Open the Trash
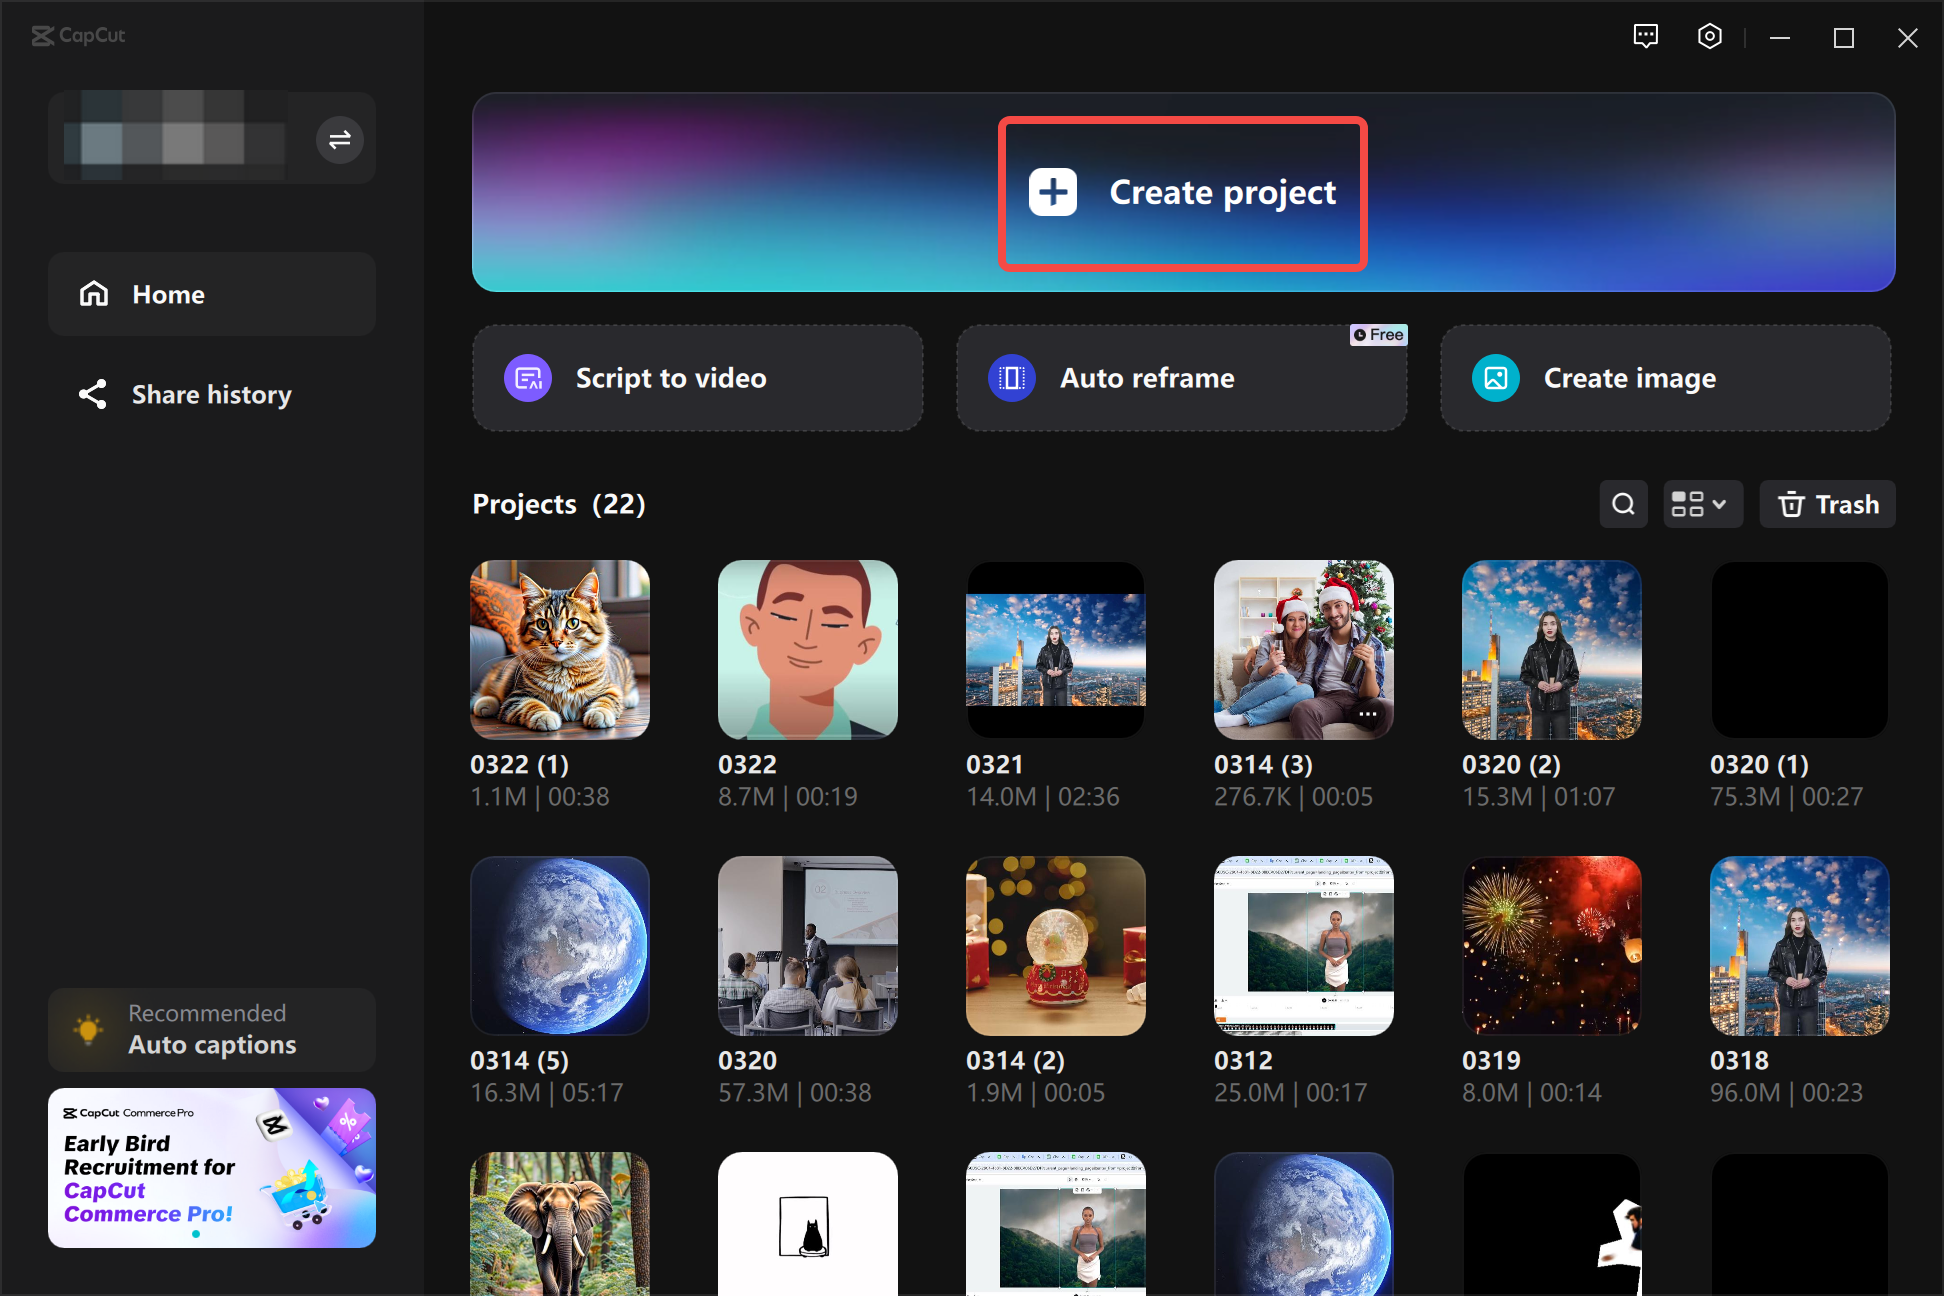 point(1827,504)
